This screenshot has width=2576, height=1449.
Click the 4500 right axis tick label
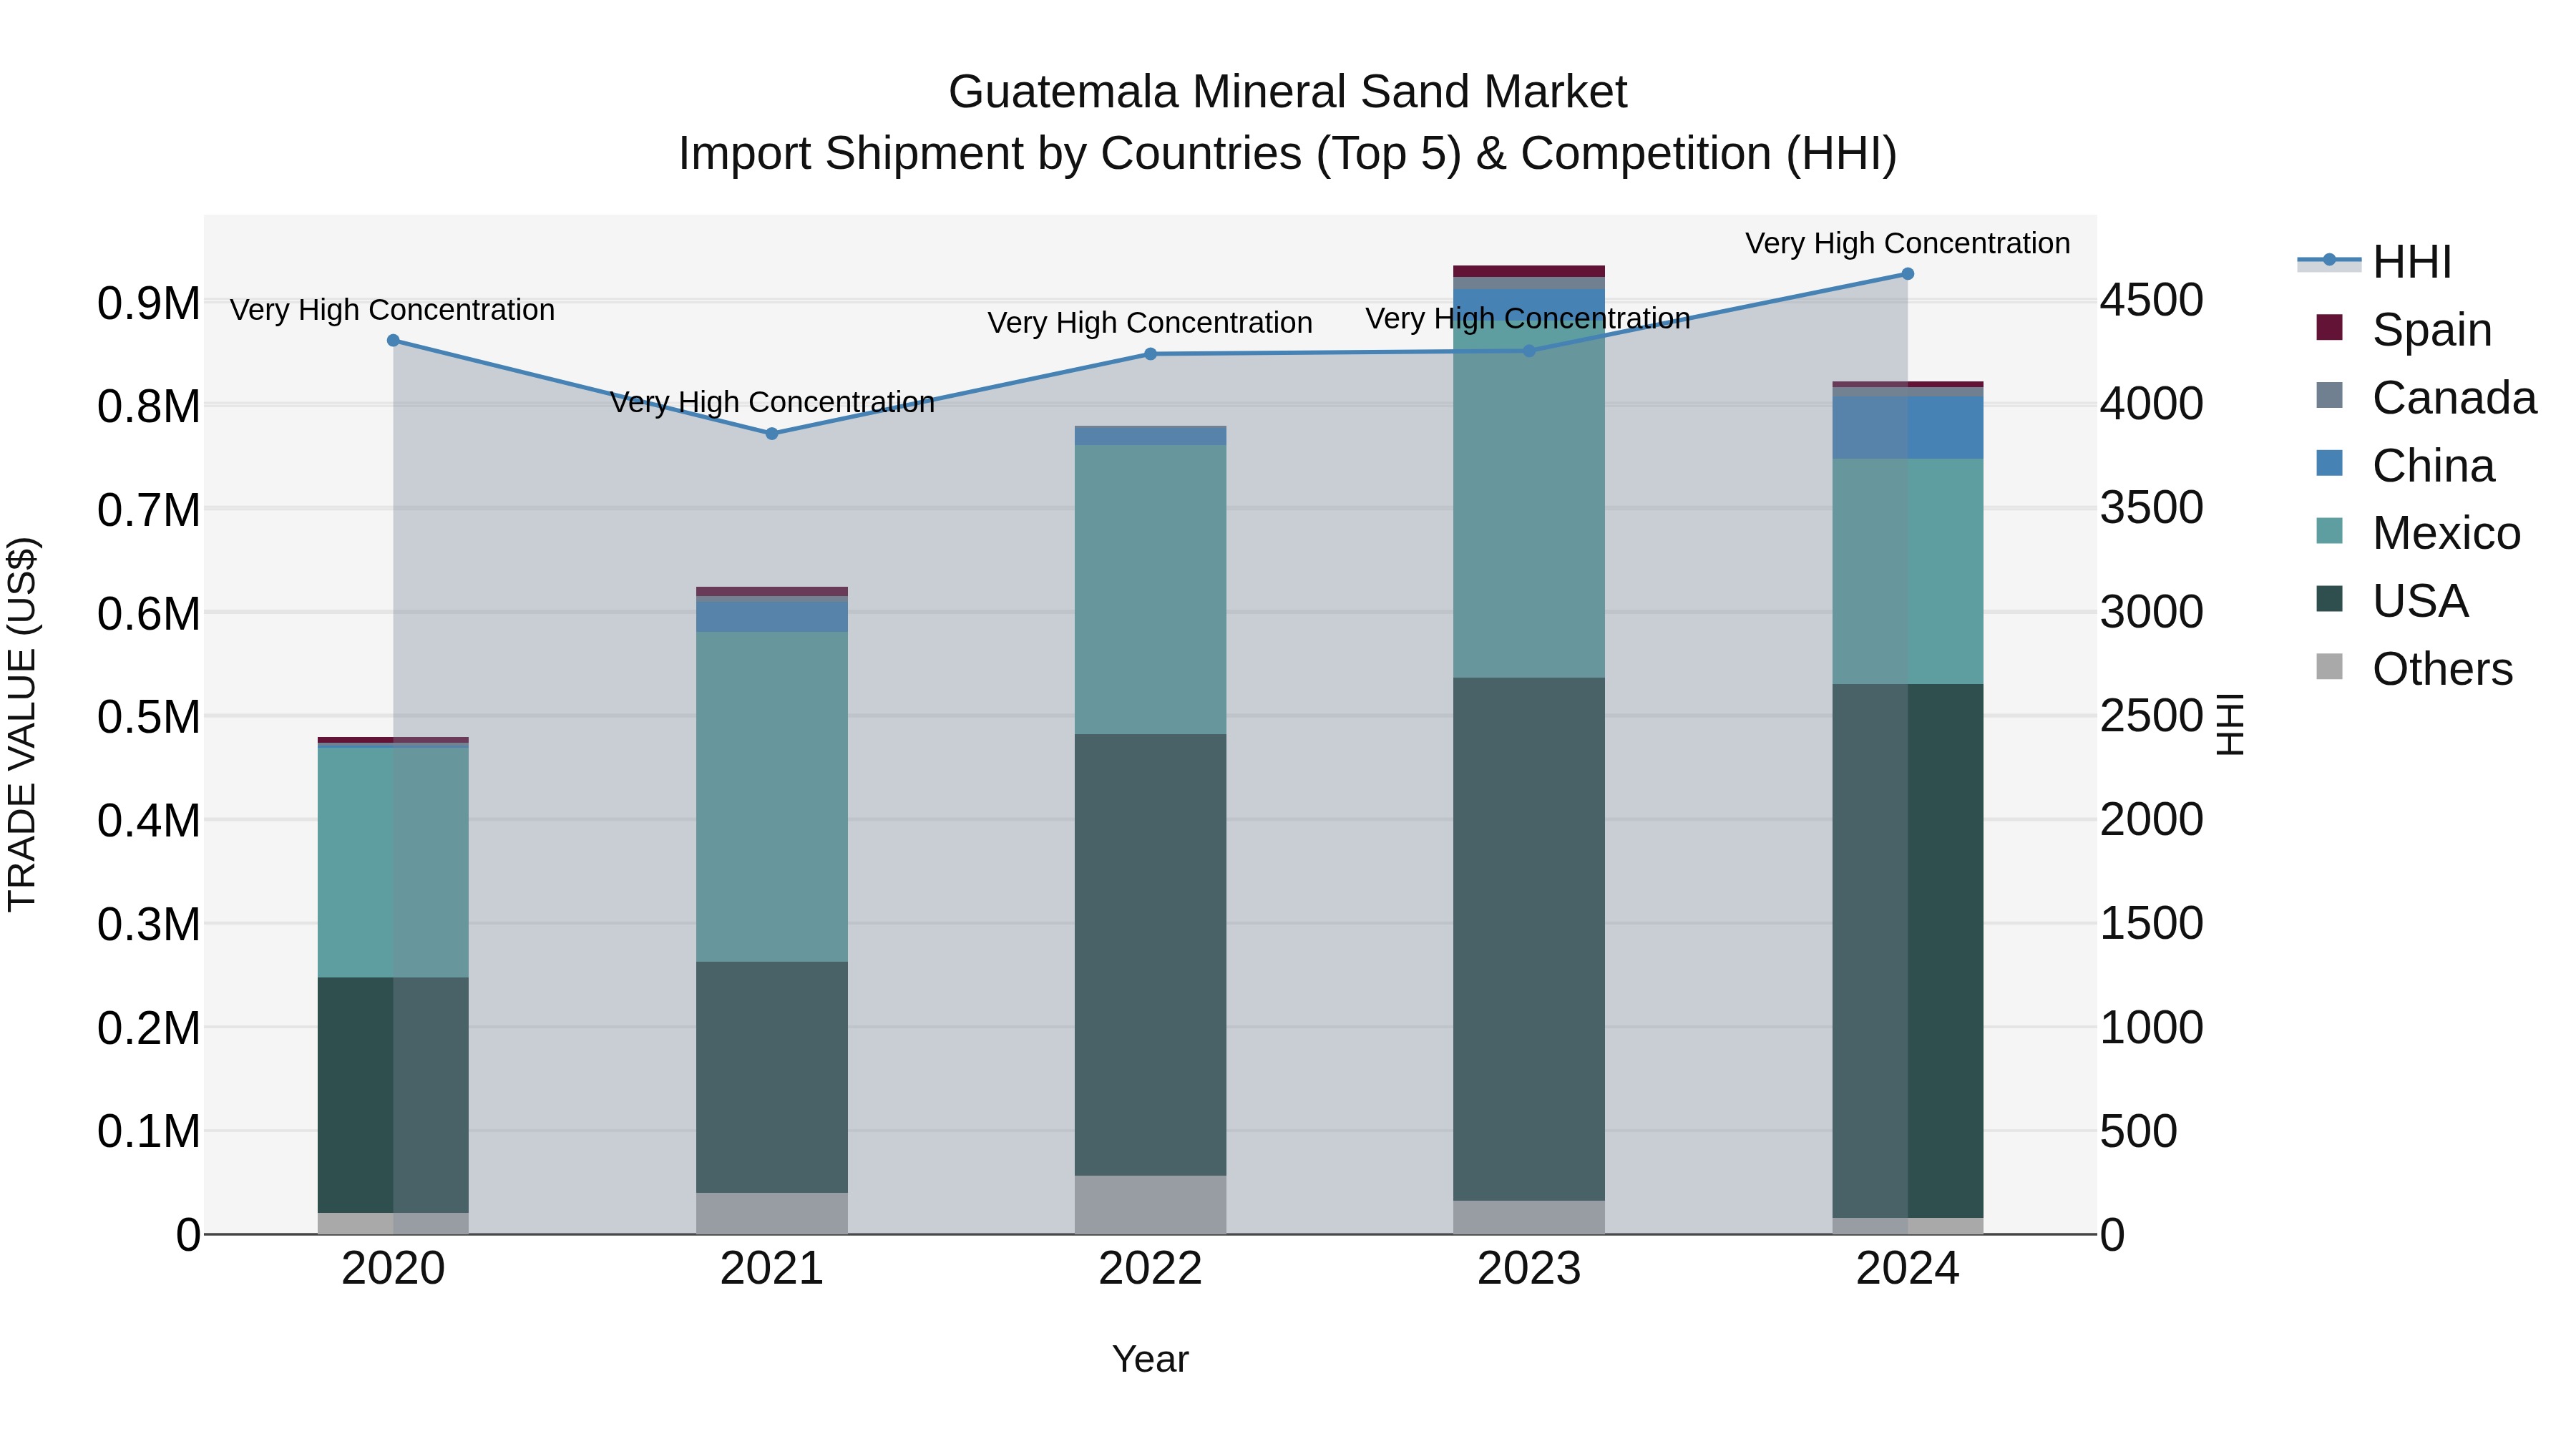click(2152, 300)
